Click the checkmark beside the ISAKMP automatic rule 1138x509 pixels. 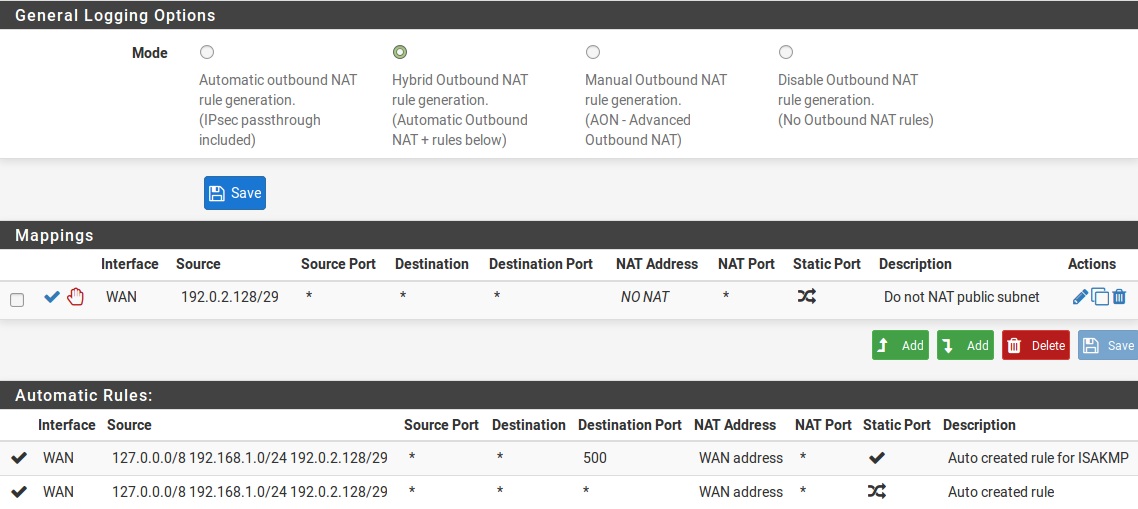point(19,458)
